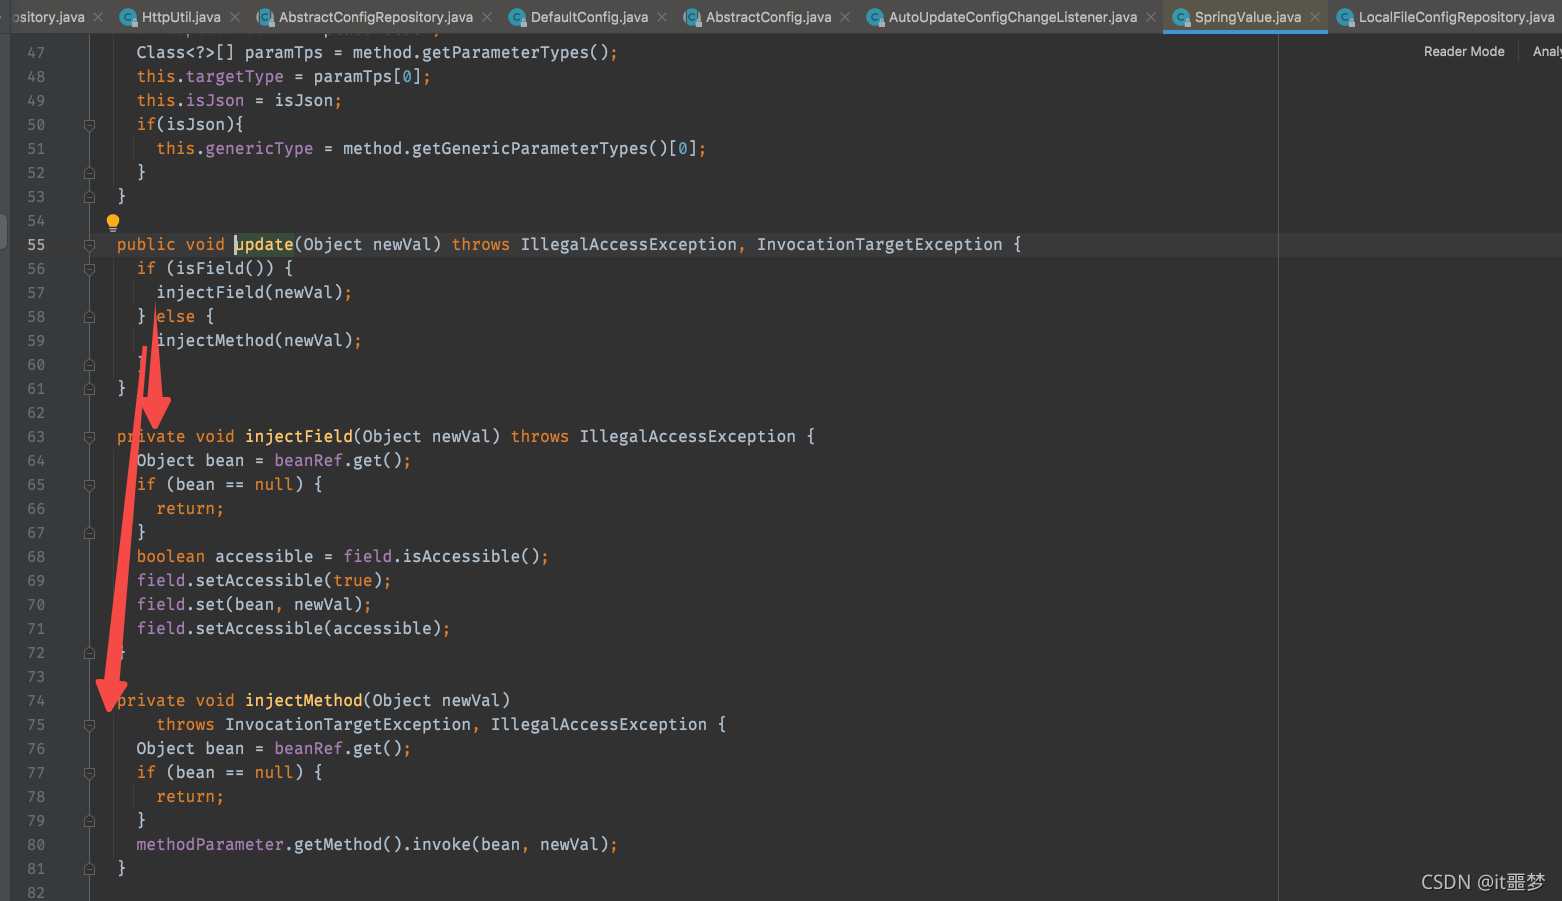Fold the bean null check at line 65
Viewport: 1562px width, 901px height.
tap(89, 485)
